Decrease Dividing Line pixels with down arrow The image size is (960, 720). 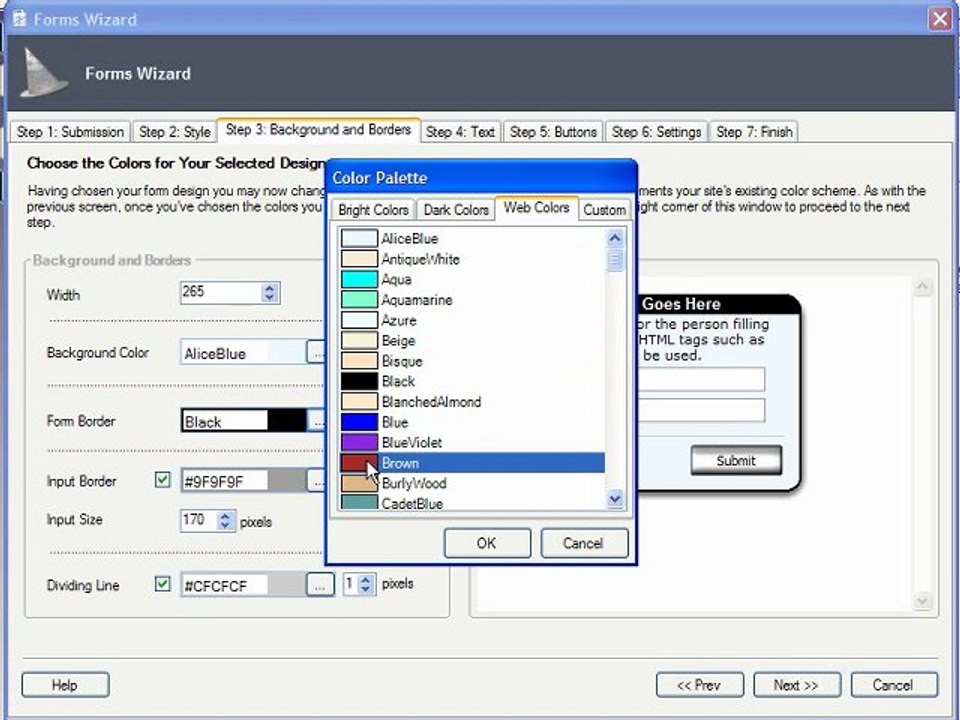pos(366,589)
